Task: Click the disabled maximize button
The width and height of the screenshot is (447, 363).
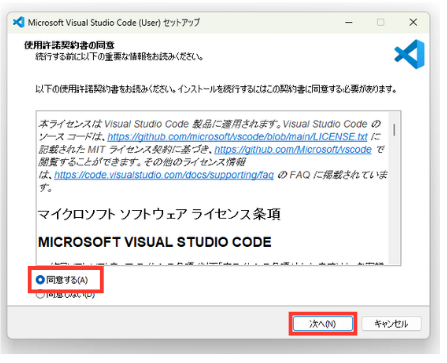Action: 381,22
